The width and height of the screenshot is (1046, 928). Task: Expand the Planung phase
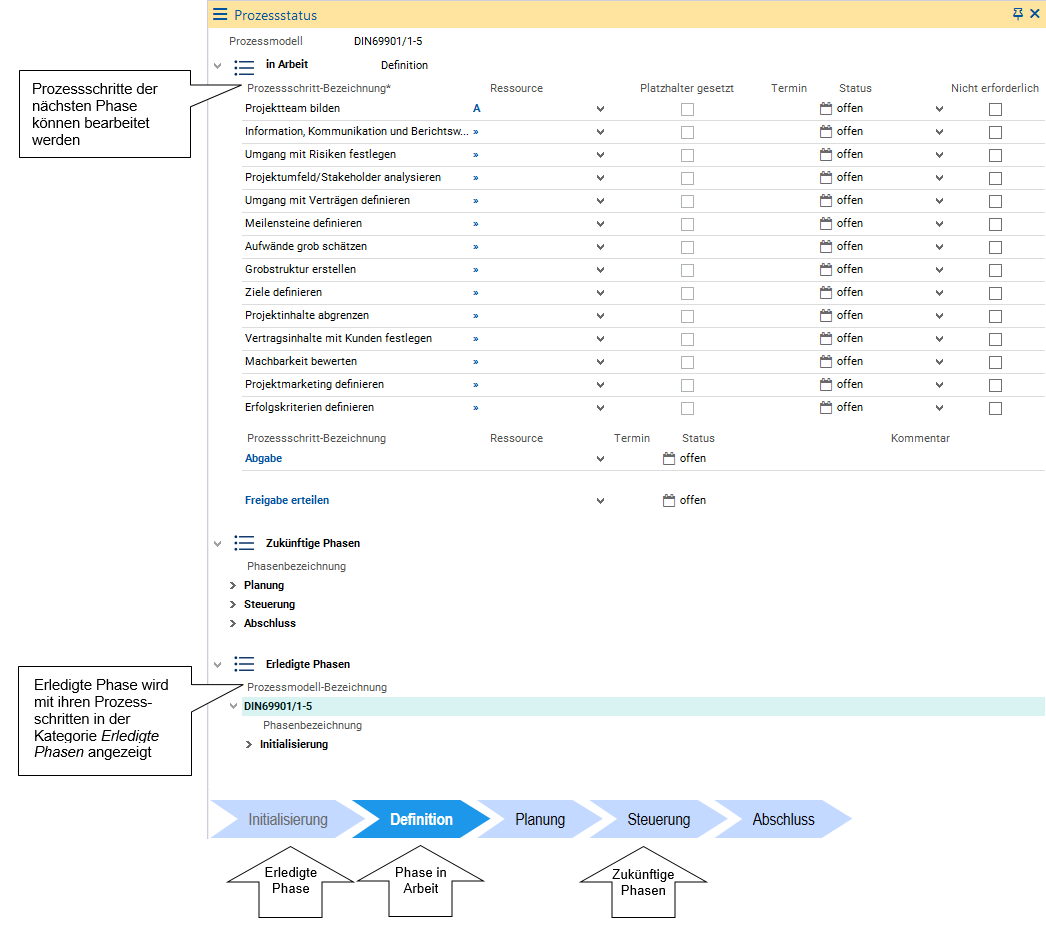[x=233, y=585]
